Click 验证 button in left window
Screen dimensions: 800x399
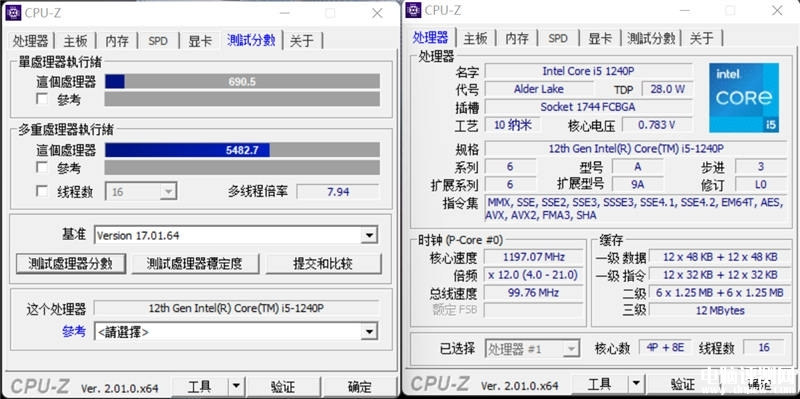coord(282,387)
